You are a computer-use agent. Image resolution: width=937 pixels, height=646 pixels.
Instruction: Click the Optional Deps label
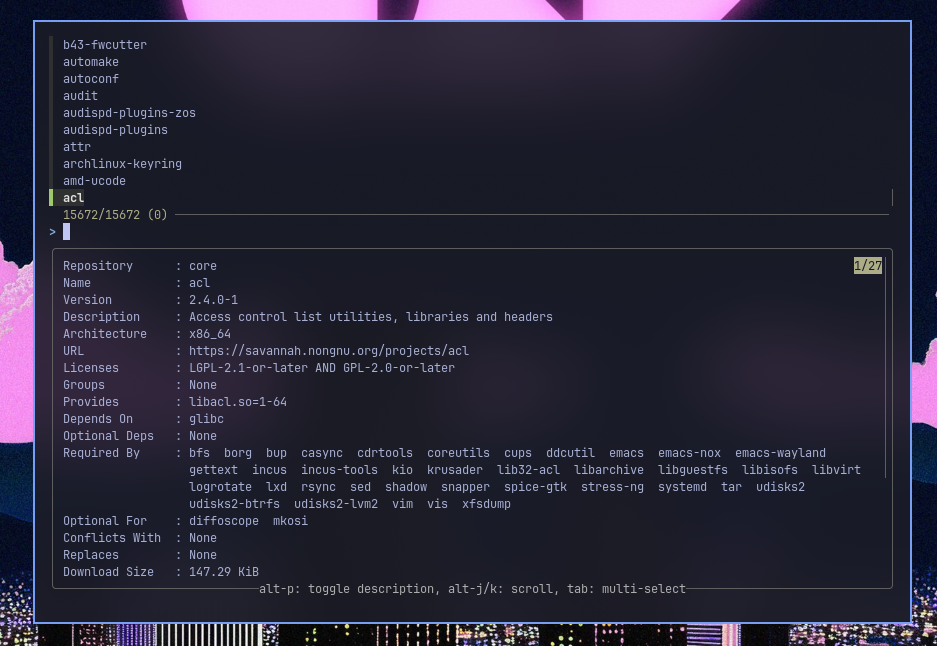tap(108, 436)
